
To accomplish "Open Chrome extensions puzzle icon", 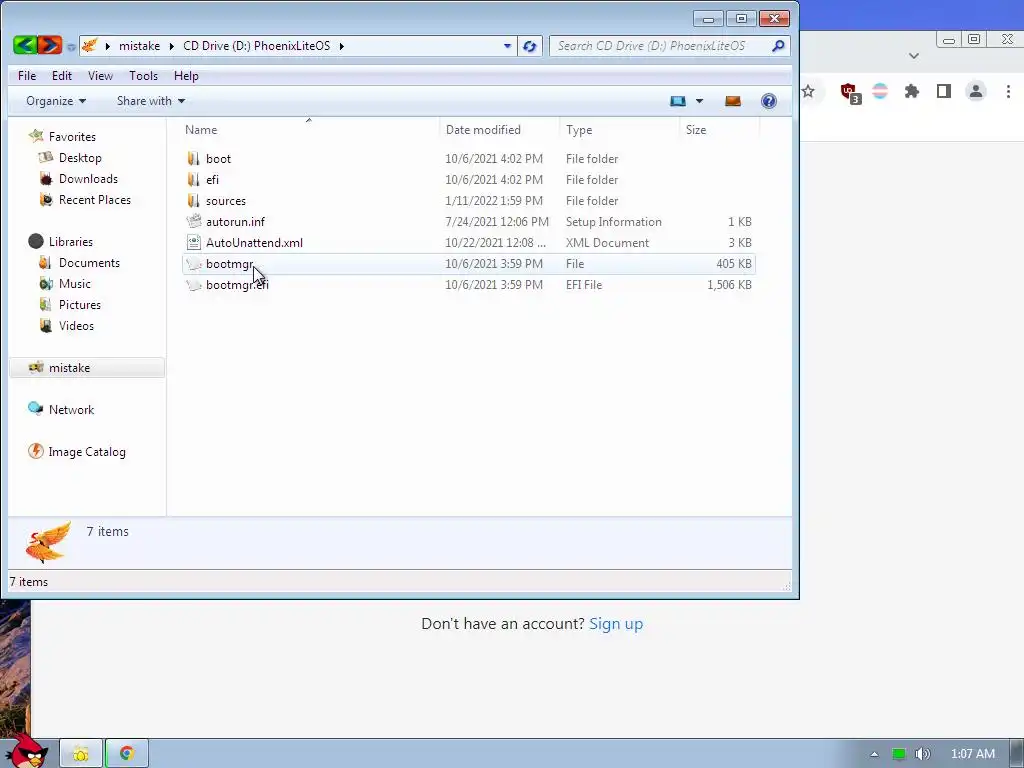I will (x=912, y=91).
